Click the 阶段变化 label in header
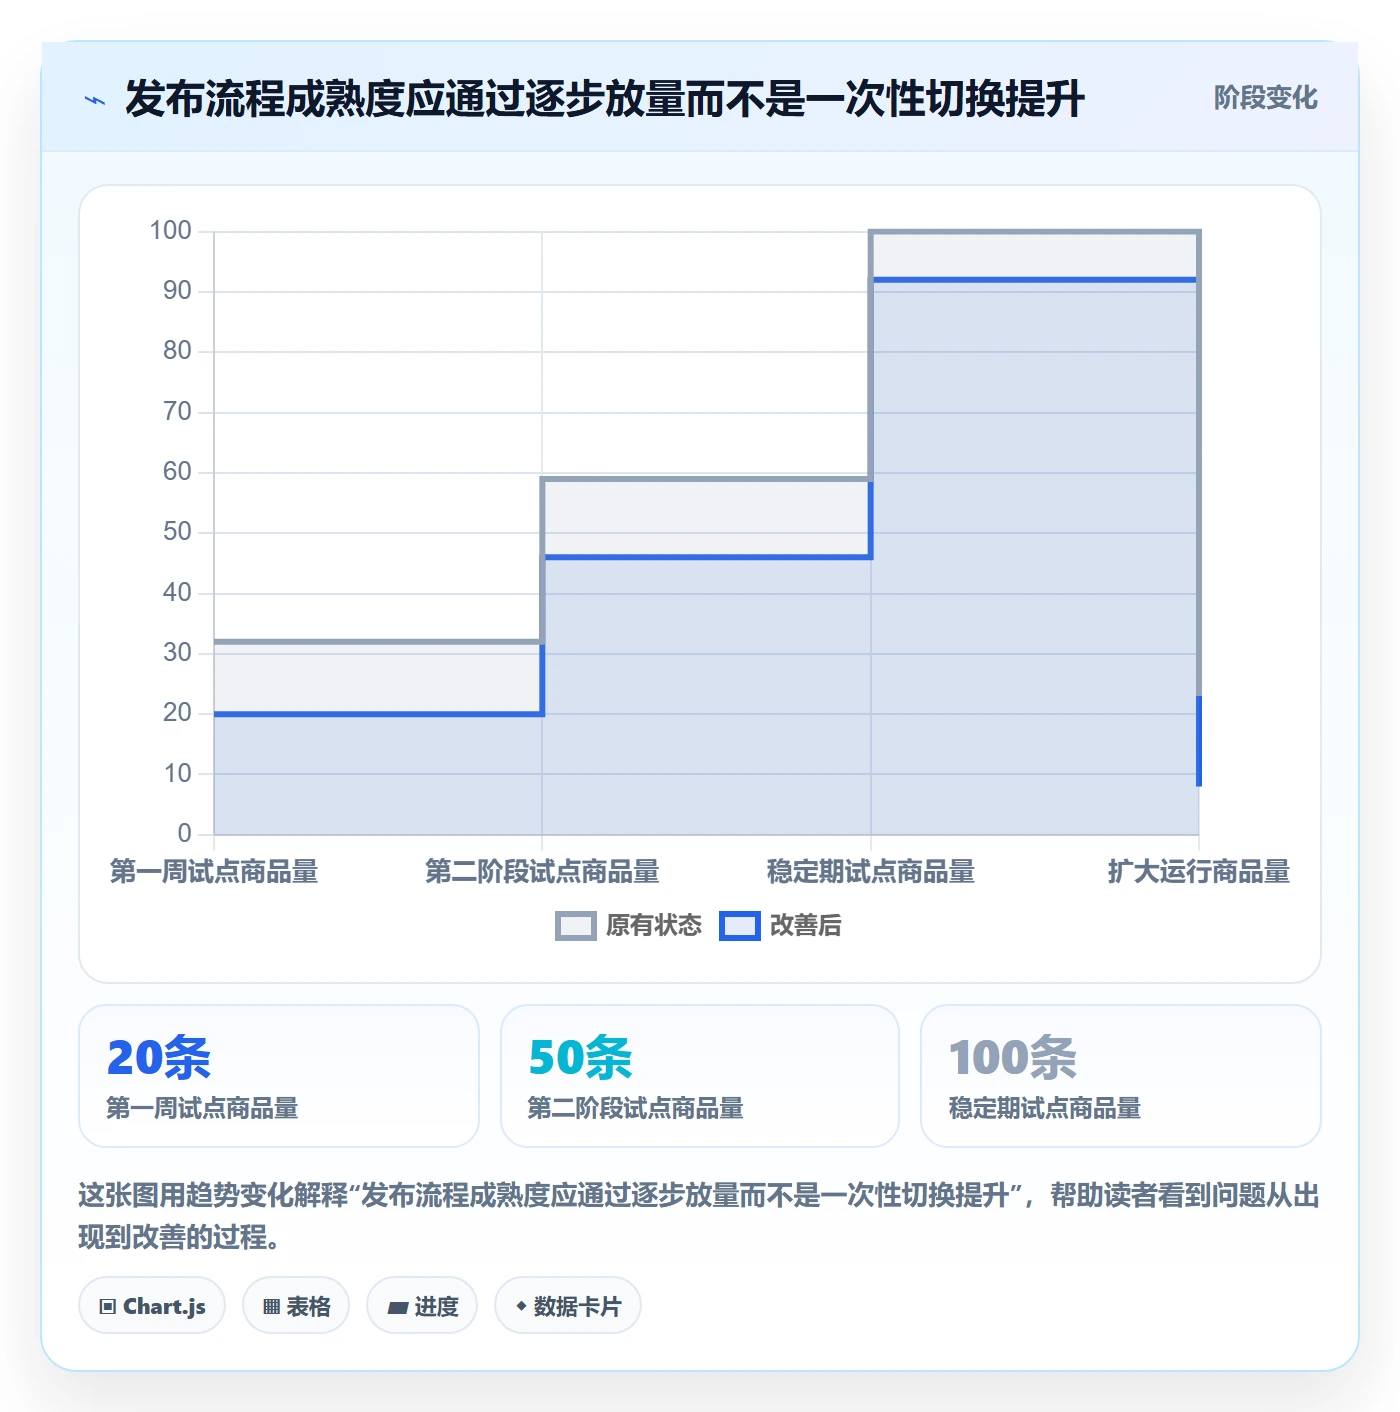The width and height of the screenshot is (1400, 1412). pyautogui.click(x=1265, y=98)
